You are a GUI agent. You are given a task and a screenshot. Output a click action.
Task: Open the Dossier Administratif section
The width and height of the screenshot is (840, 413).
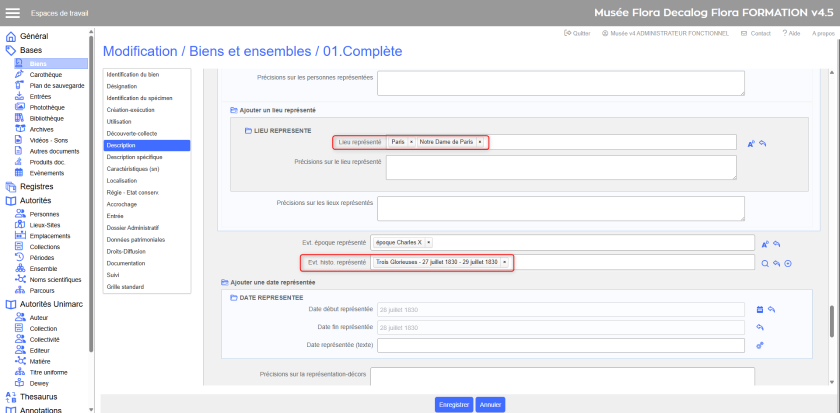[134, 228]
